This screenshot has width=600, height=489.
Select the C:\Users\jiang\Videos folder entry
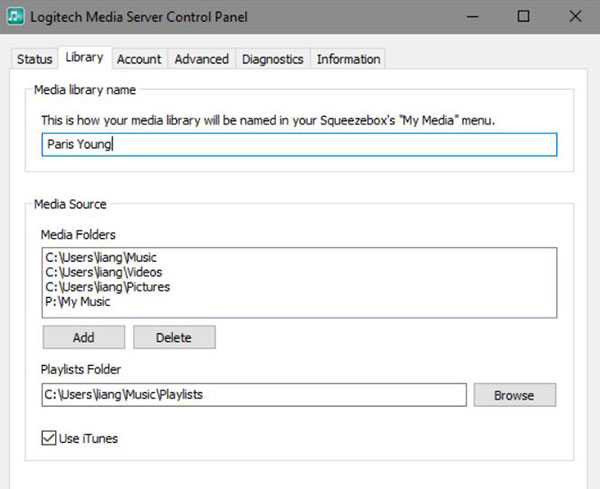point(104,272)
